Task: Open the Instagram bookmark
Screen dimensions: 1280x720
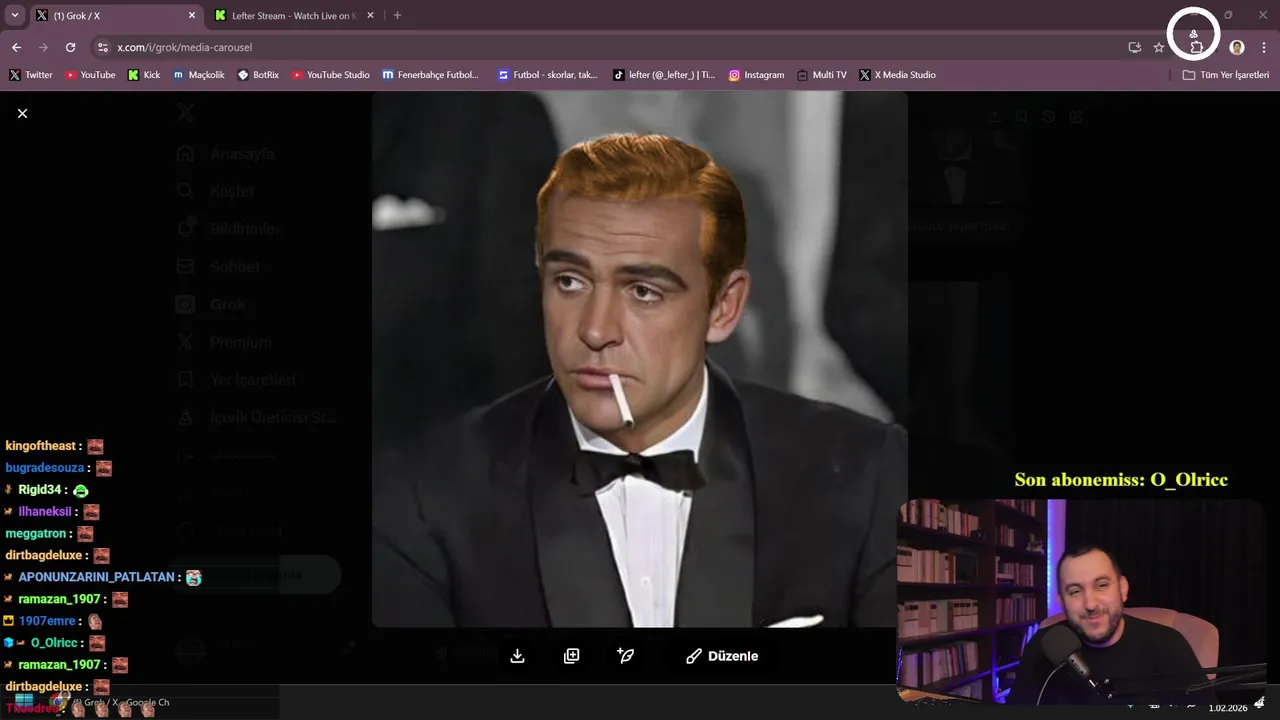Action: tap(756, 75)
